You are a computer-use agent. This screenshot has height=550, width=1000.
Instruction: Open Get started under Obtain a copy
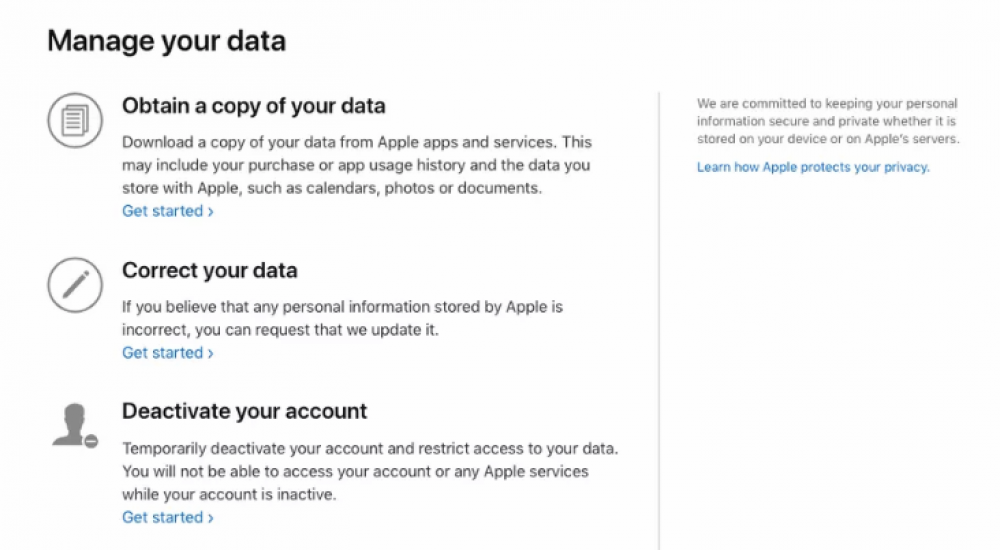coord(162,211)
